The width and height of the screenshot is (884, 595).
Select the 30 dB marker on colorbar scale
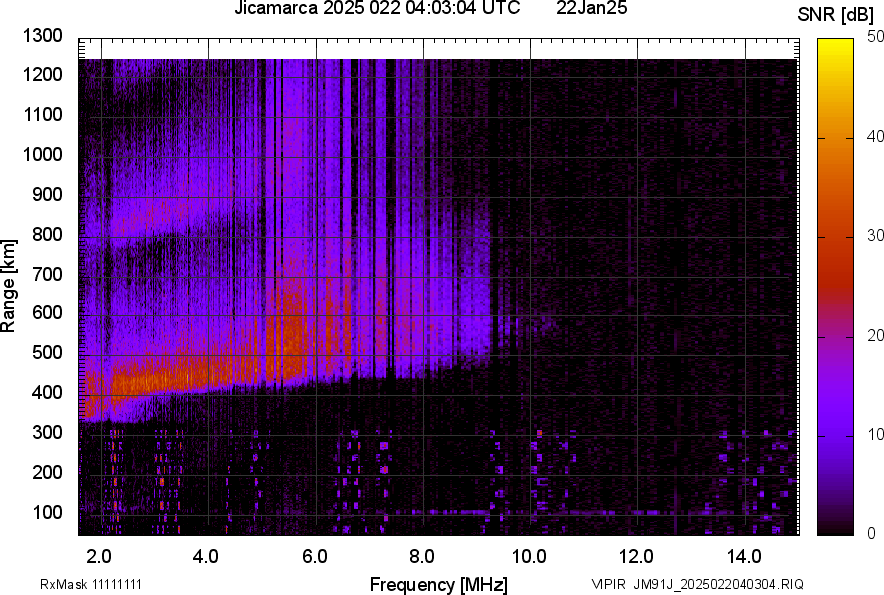pyautogui.click(x=869, y=238)
